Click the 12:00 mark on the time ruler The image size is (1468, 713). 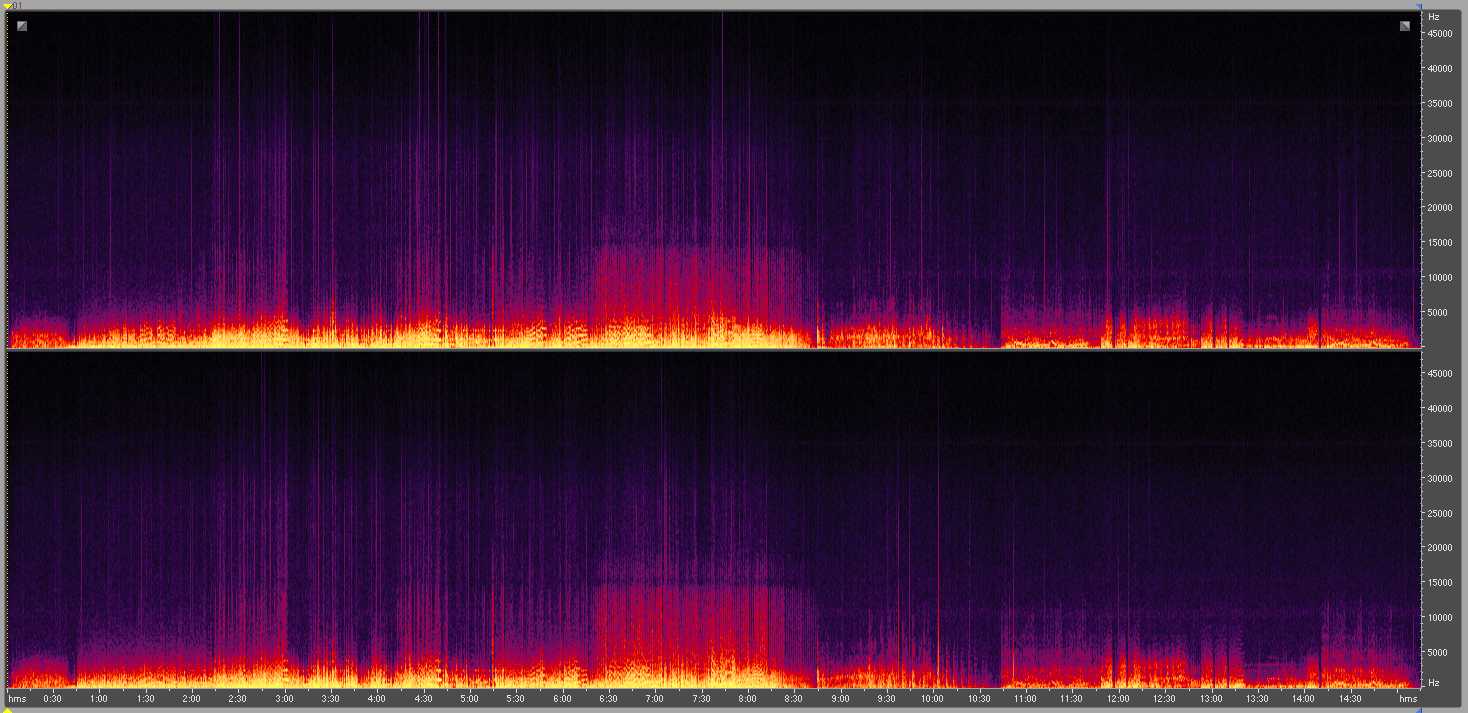point(1118,698)
